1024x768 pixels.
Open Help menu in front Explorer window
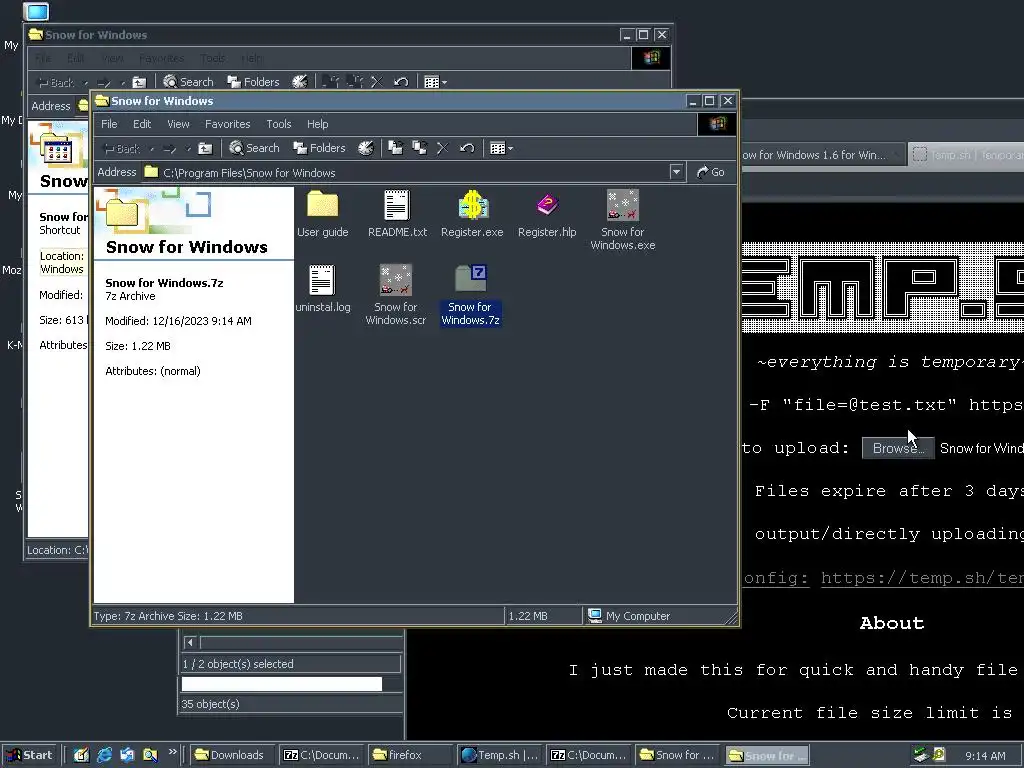tap(317, 124)
